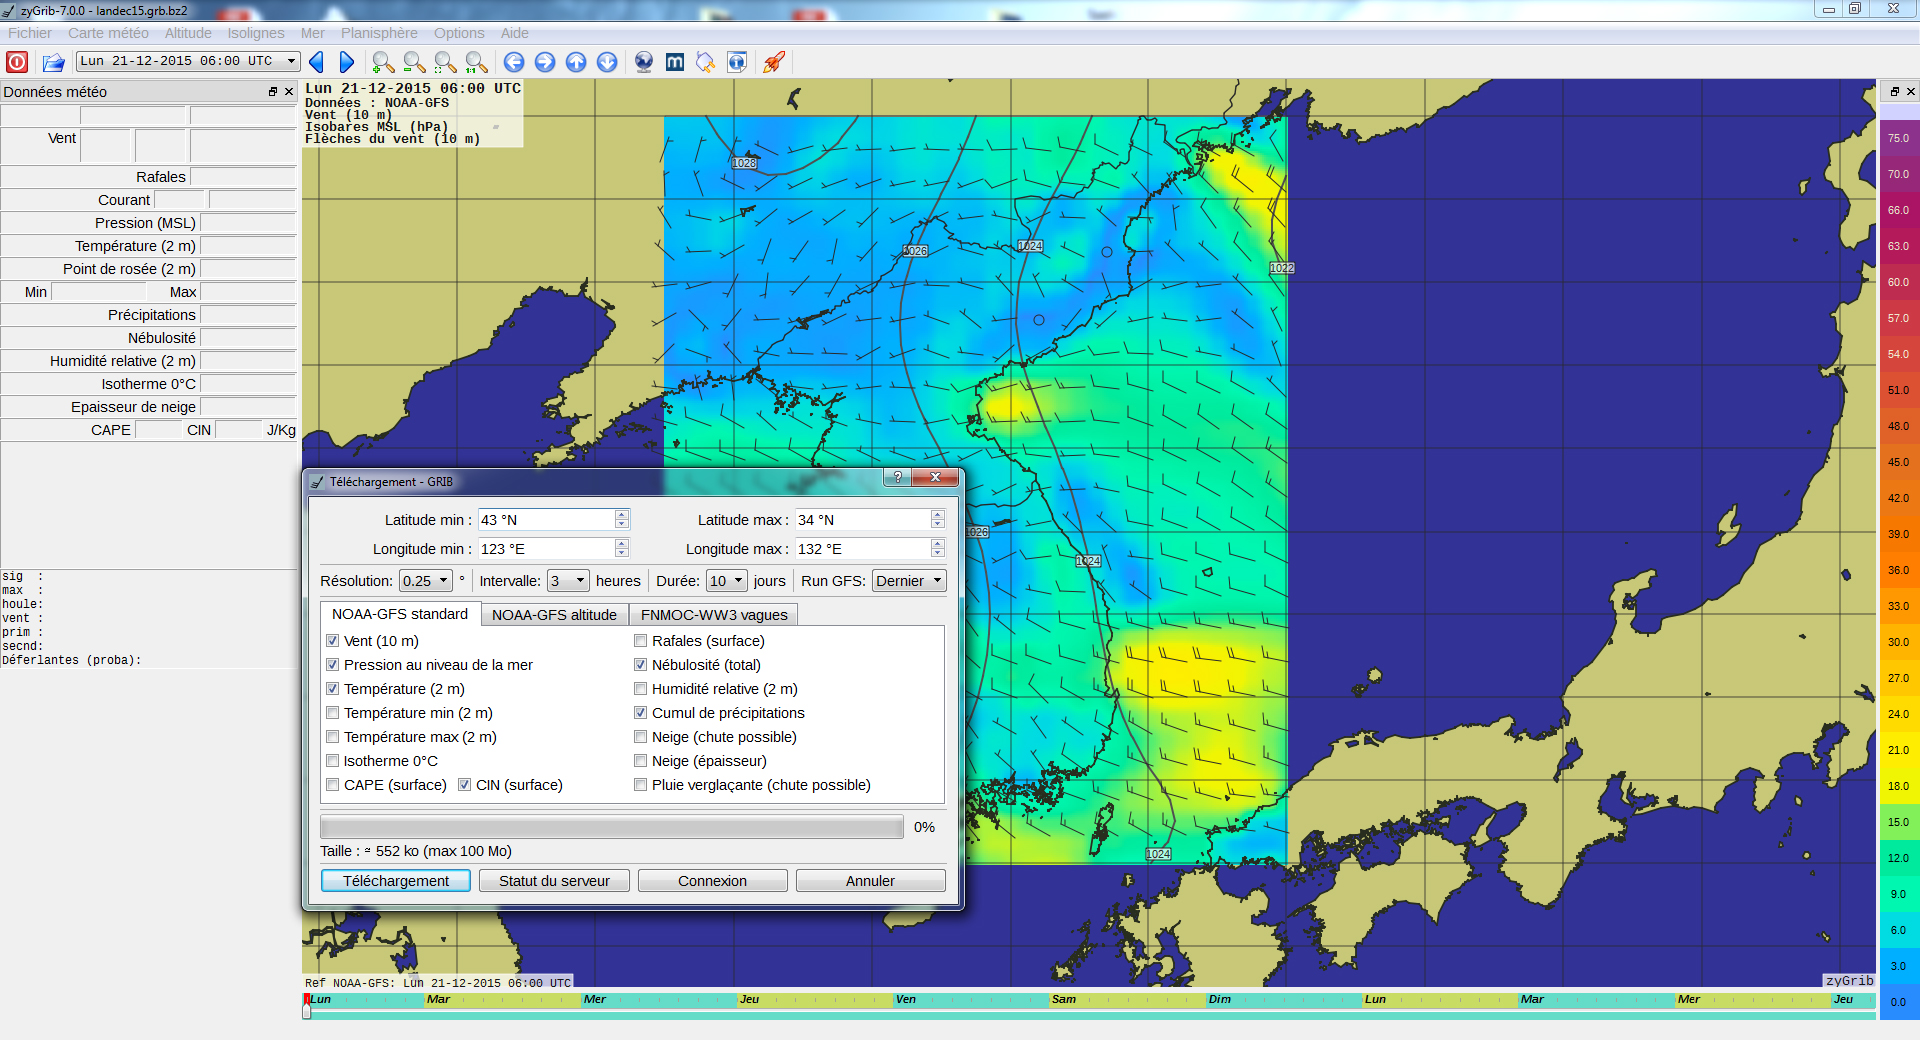
Task: Open the Résolution dropdown
Action: point(426,581)
